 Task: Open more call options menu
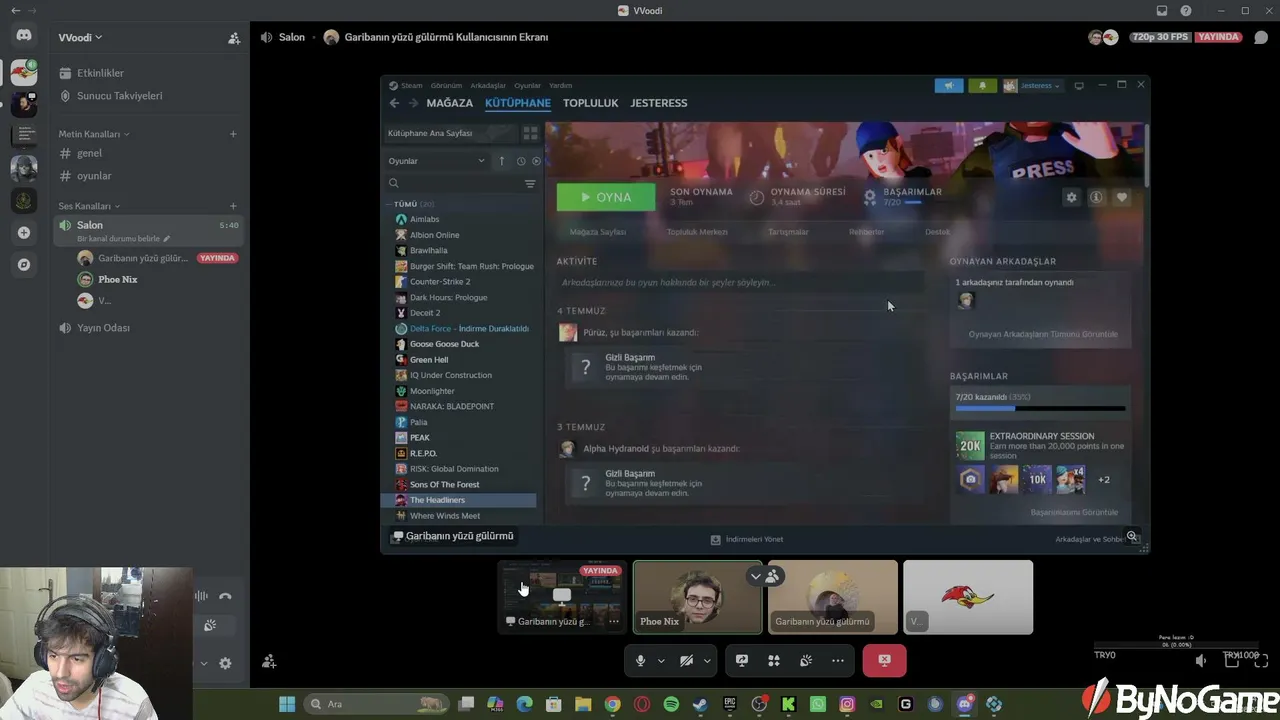(838, 661)
